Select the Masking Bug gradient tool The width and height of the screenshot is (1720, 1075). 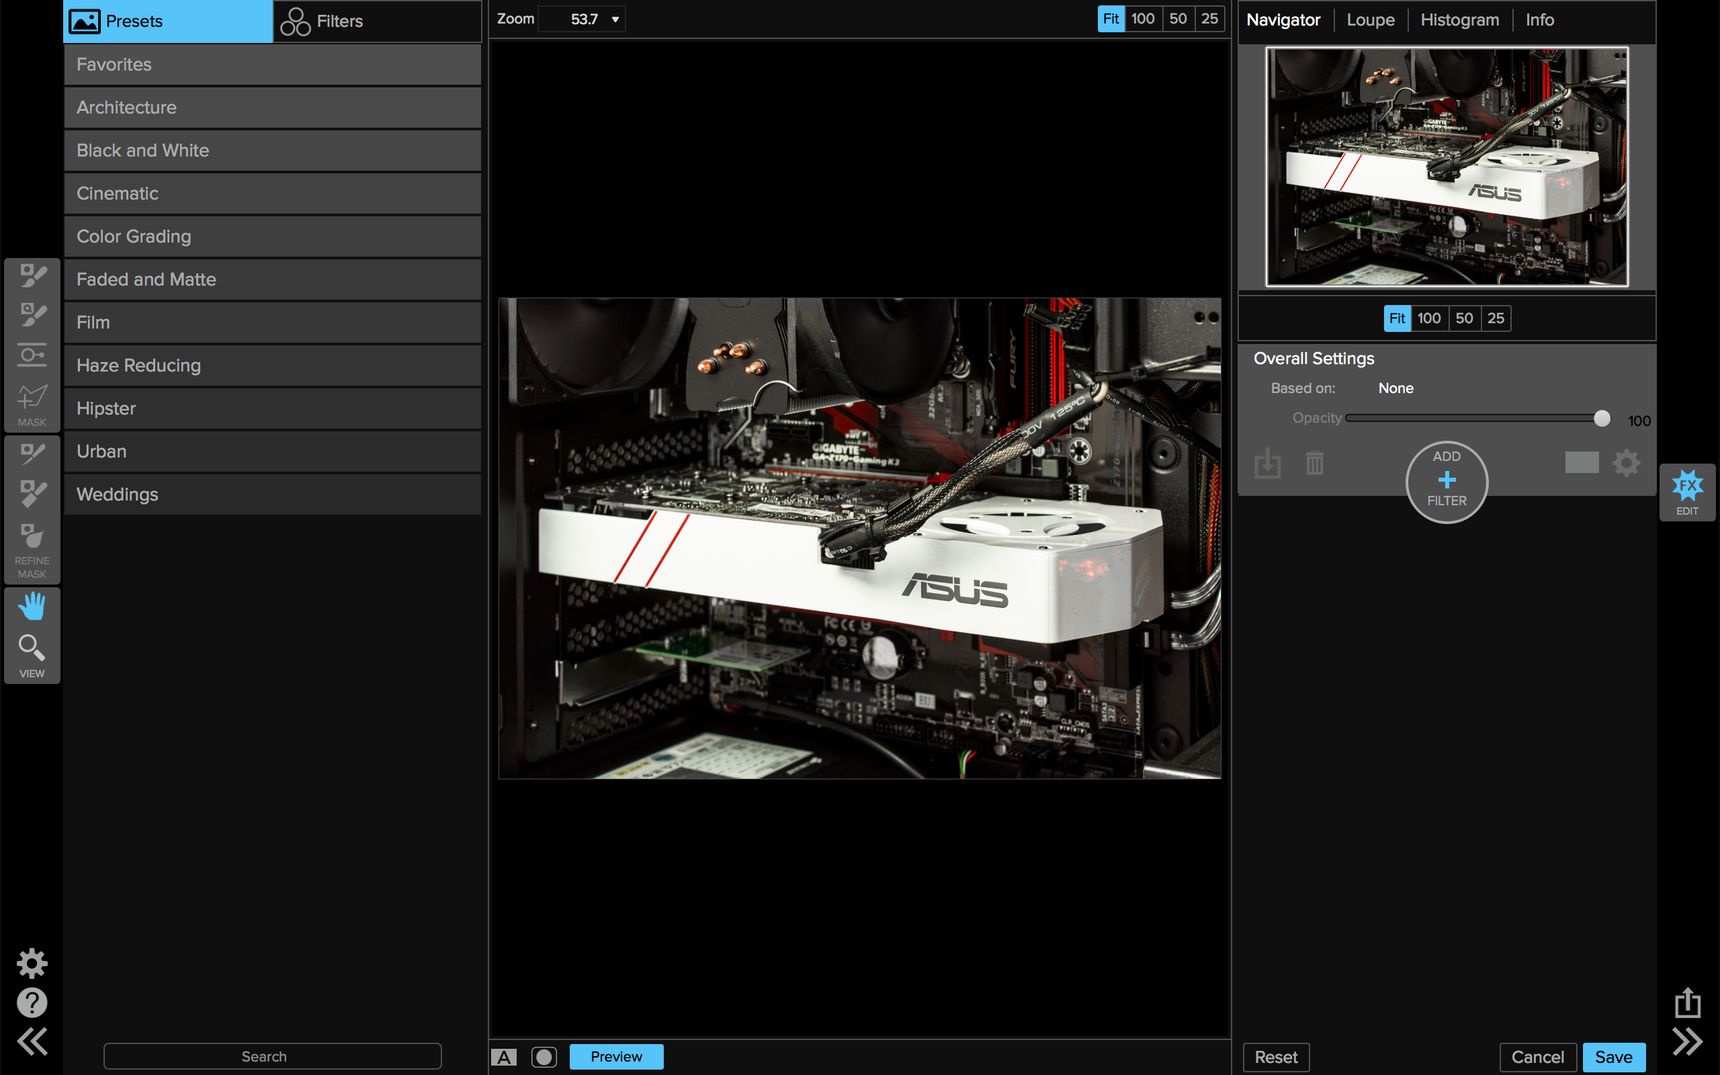pyautogui.click(x=32, y=355)
